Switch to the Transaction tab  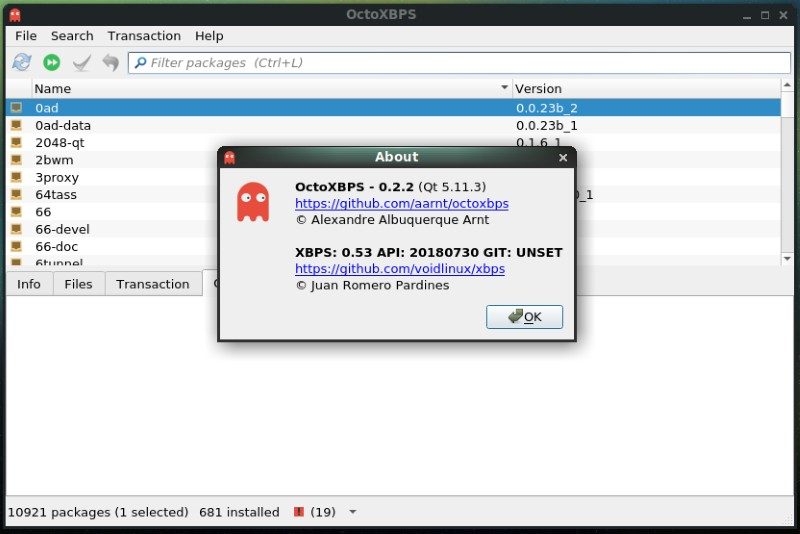point(153,284)
